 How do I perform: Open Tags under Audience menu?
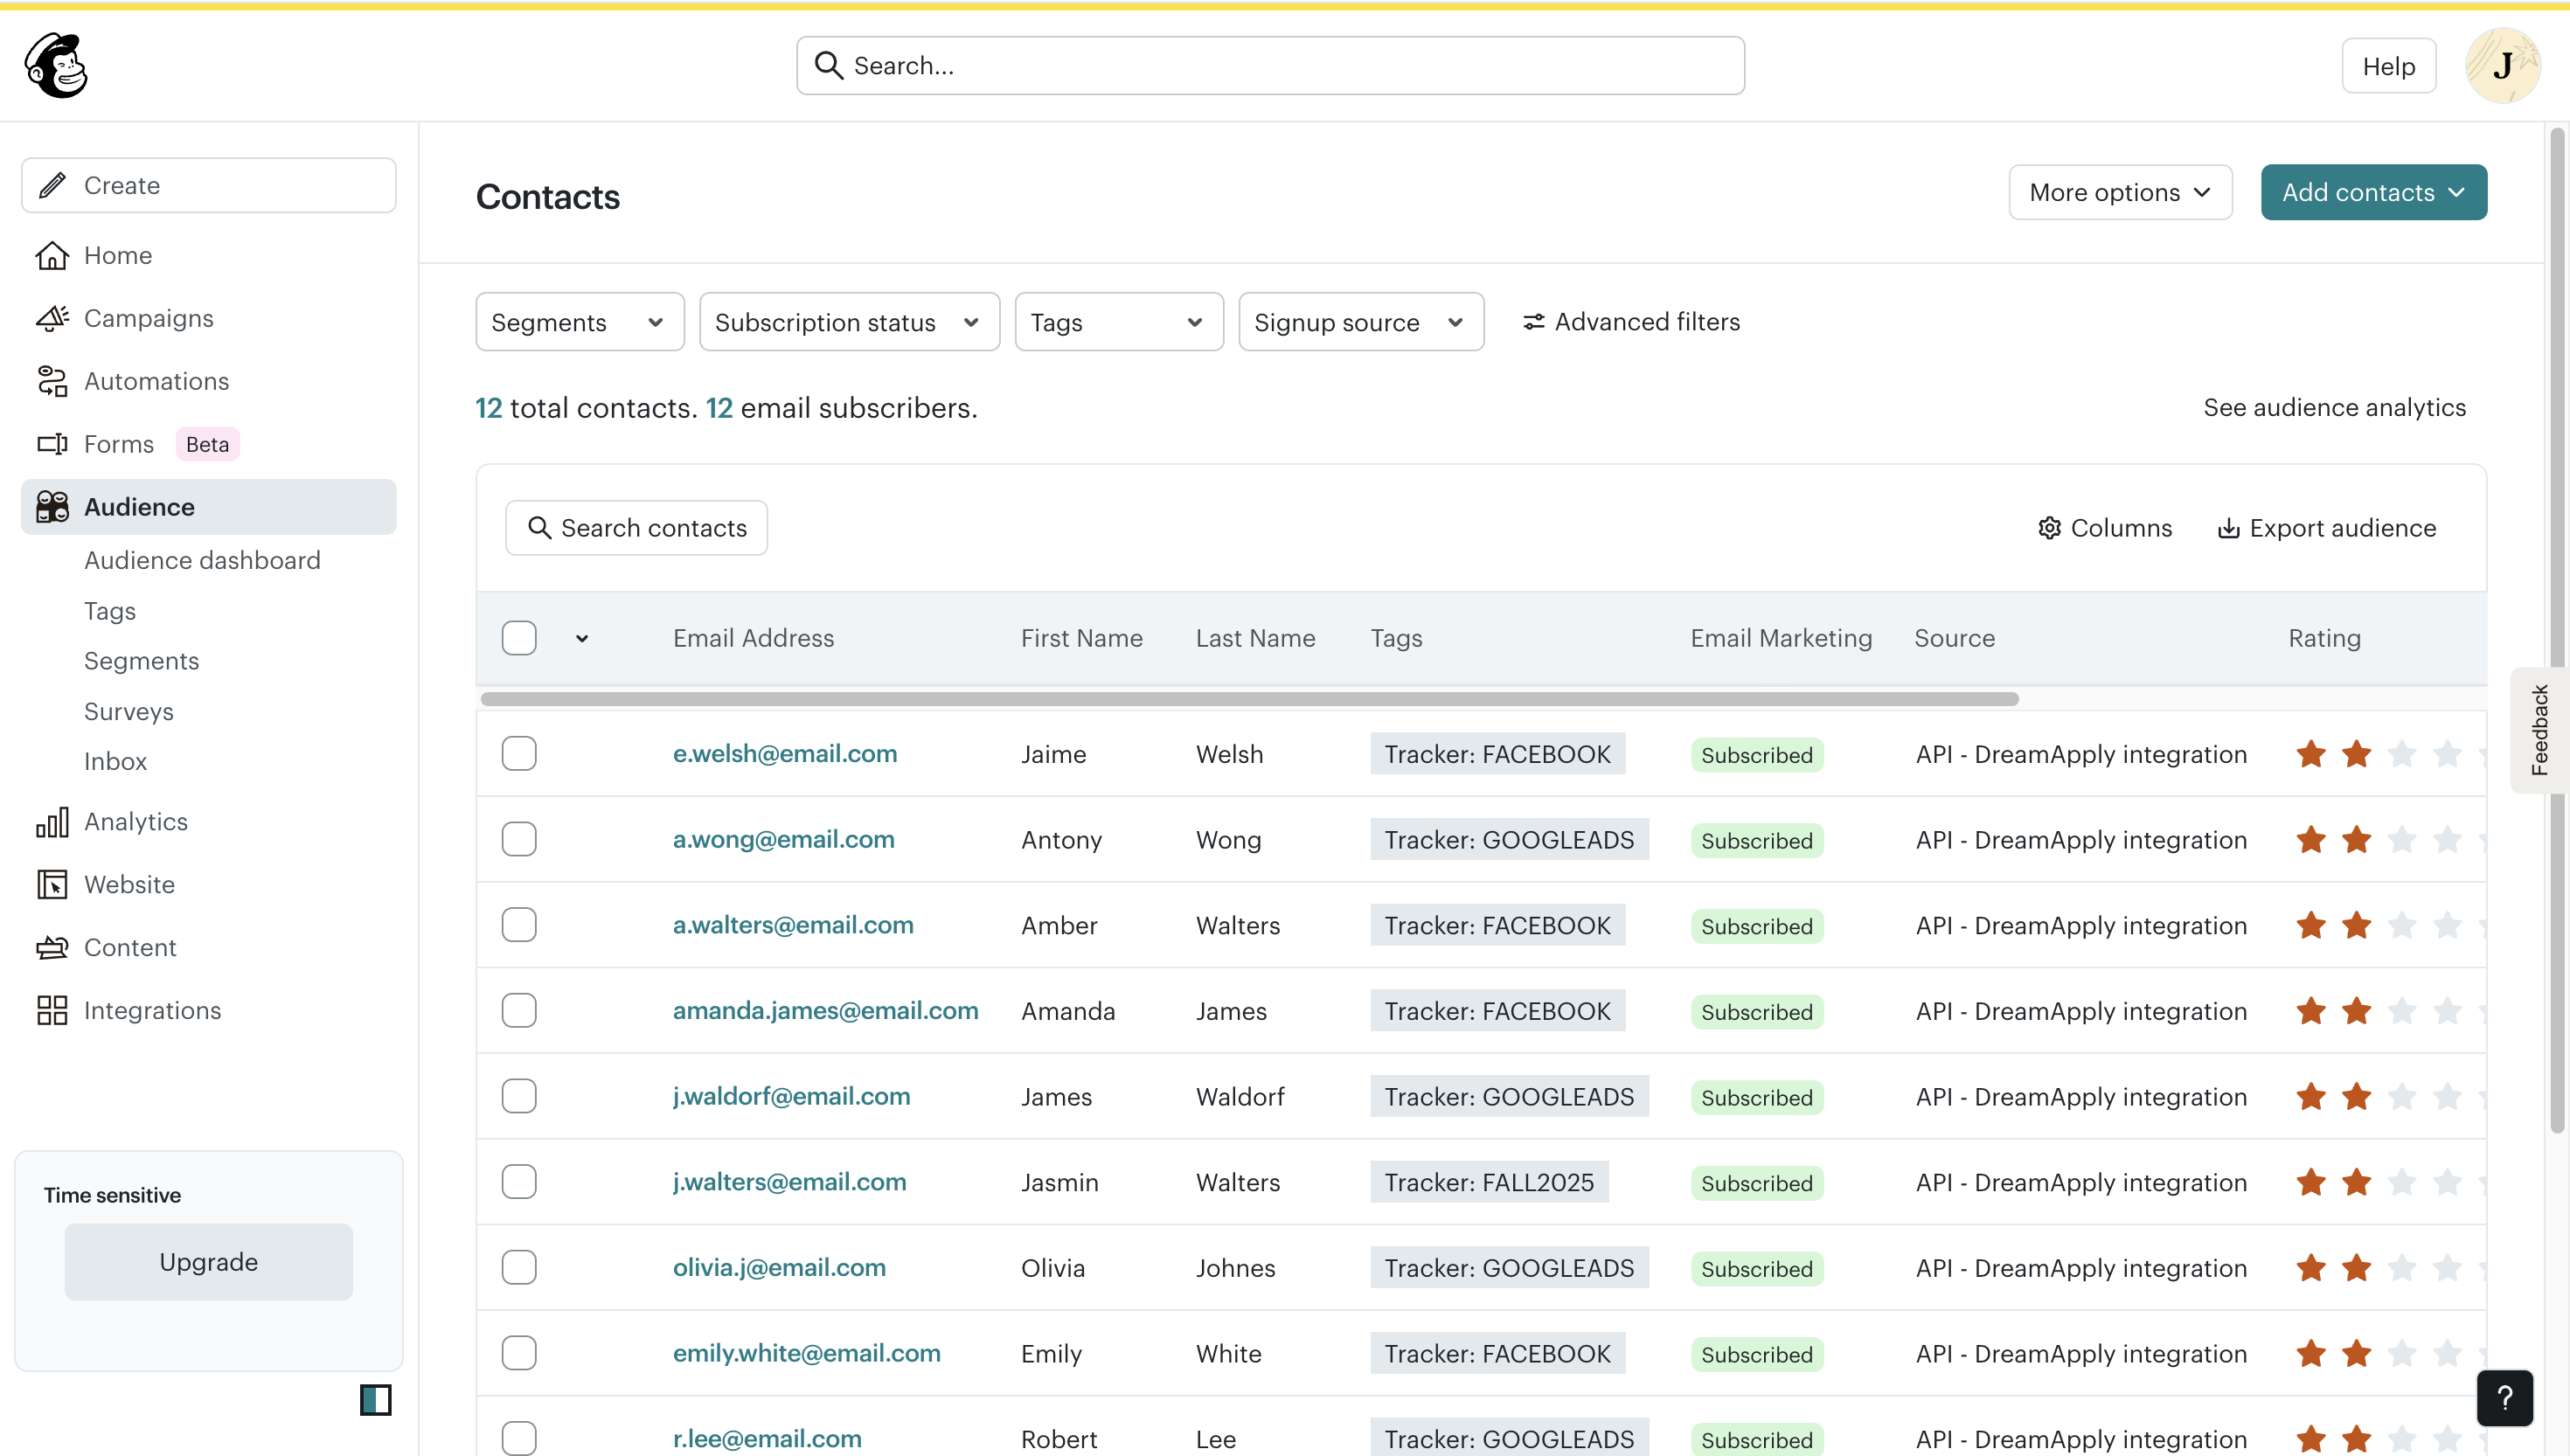(110, 611)
